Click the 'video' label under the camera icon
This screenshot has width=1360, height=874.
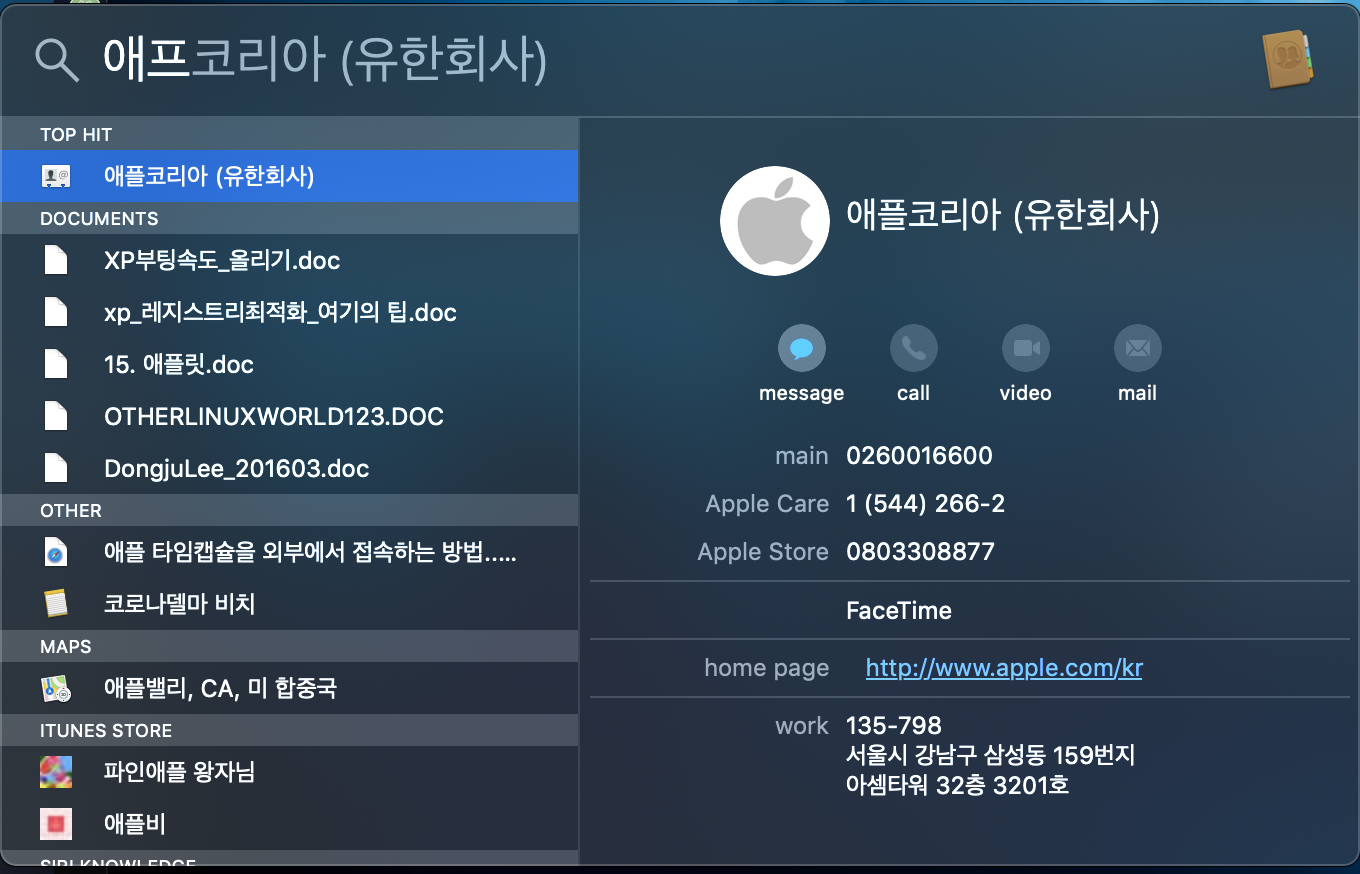tap(1026, 393)
